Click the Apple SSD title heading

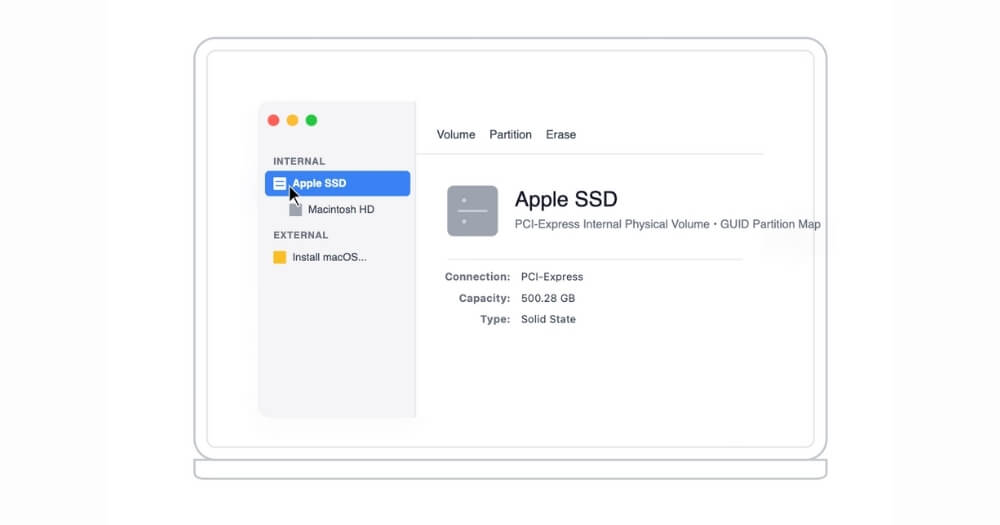[x=565, y=199]
